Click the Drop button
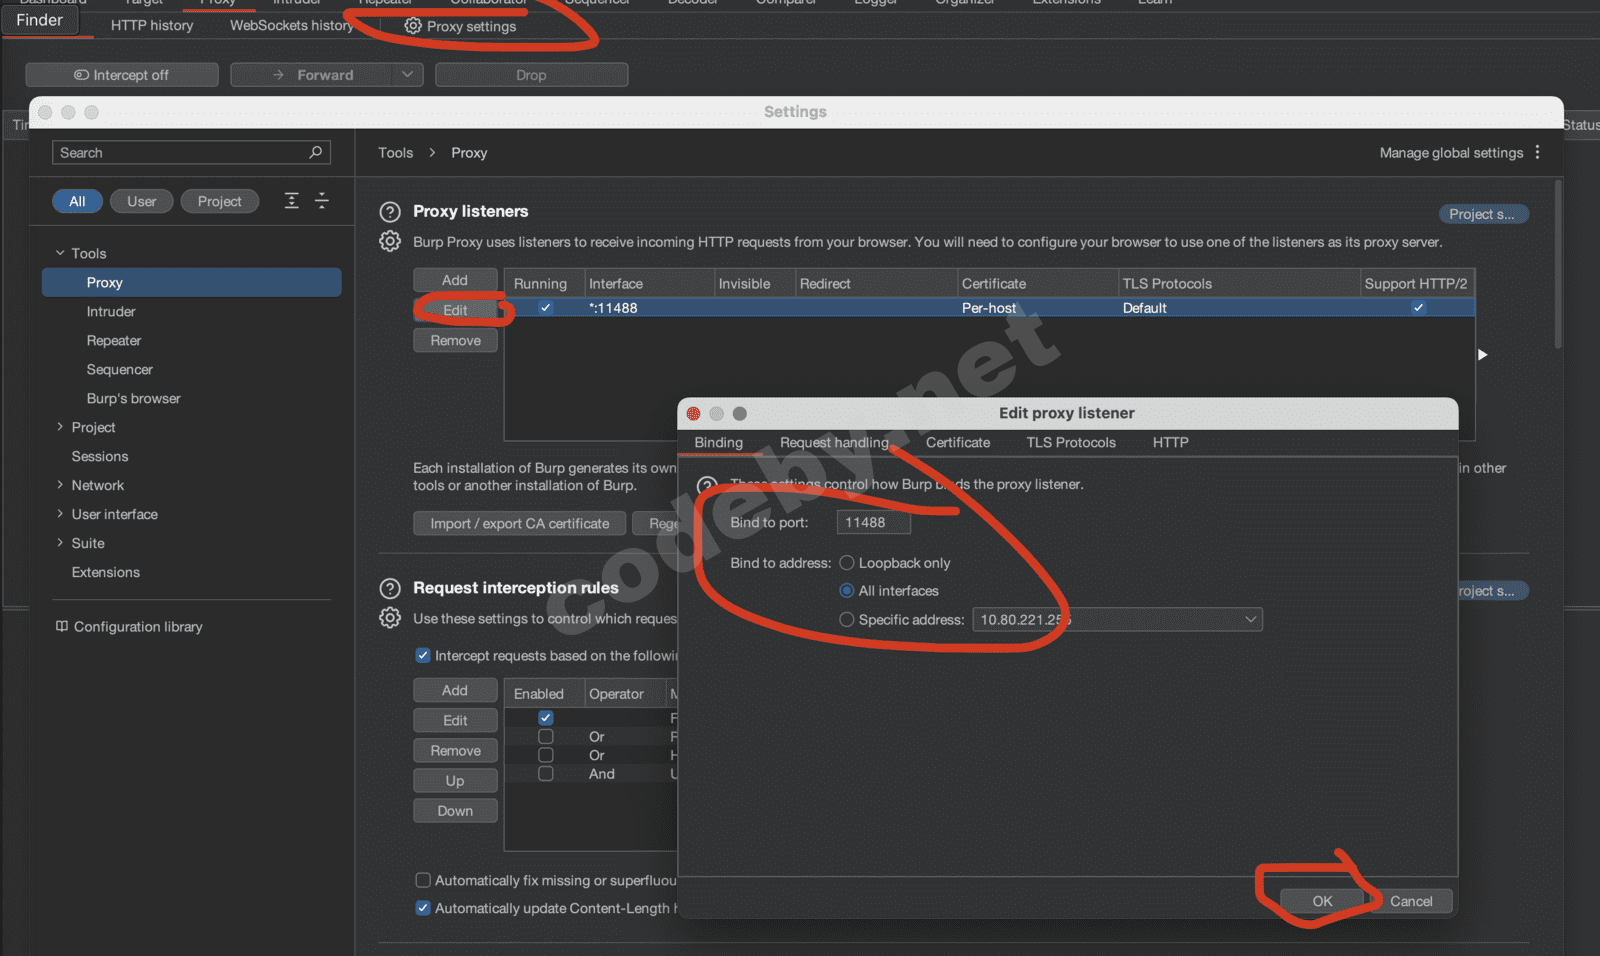Viewport: 1600px width, 956px height. tap(531, 75)
